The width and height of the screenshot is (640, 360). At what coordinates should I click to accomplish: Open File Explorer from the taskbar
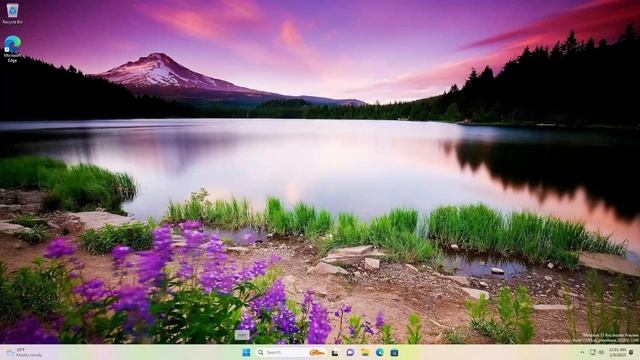(x=364, y=352)
